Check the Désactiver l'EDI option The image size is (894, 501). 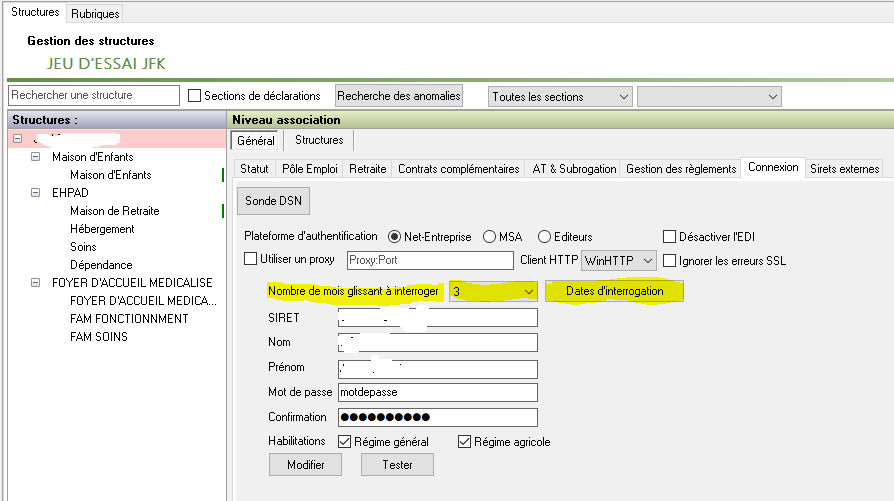tap(670, 237)
